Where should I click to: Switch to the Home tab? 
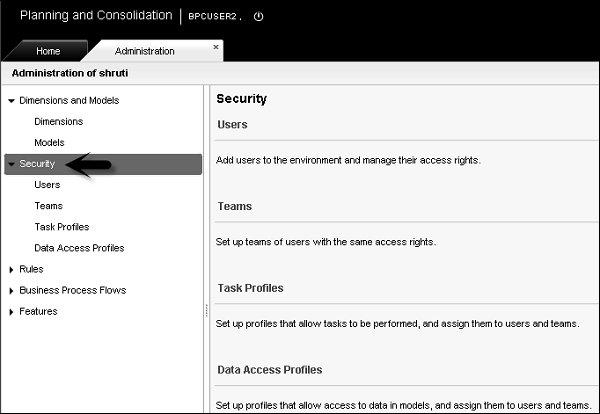48,51
